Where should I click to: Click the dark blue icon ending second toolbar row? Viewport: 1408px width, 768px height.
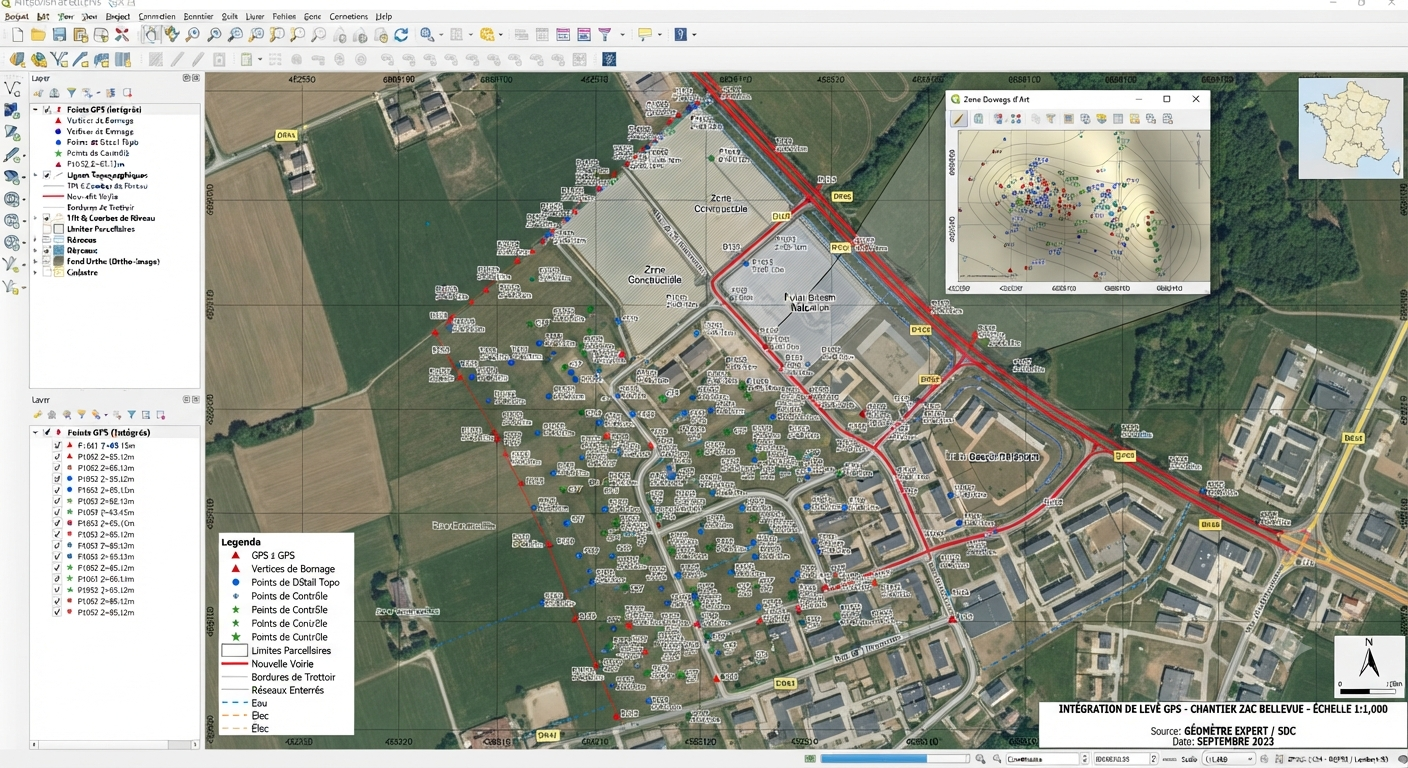click(608, 60)
